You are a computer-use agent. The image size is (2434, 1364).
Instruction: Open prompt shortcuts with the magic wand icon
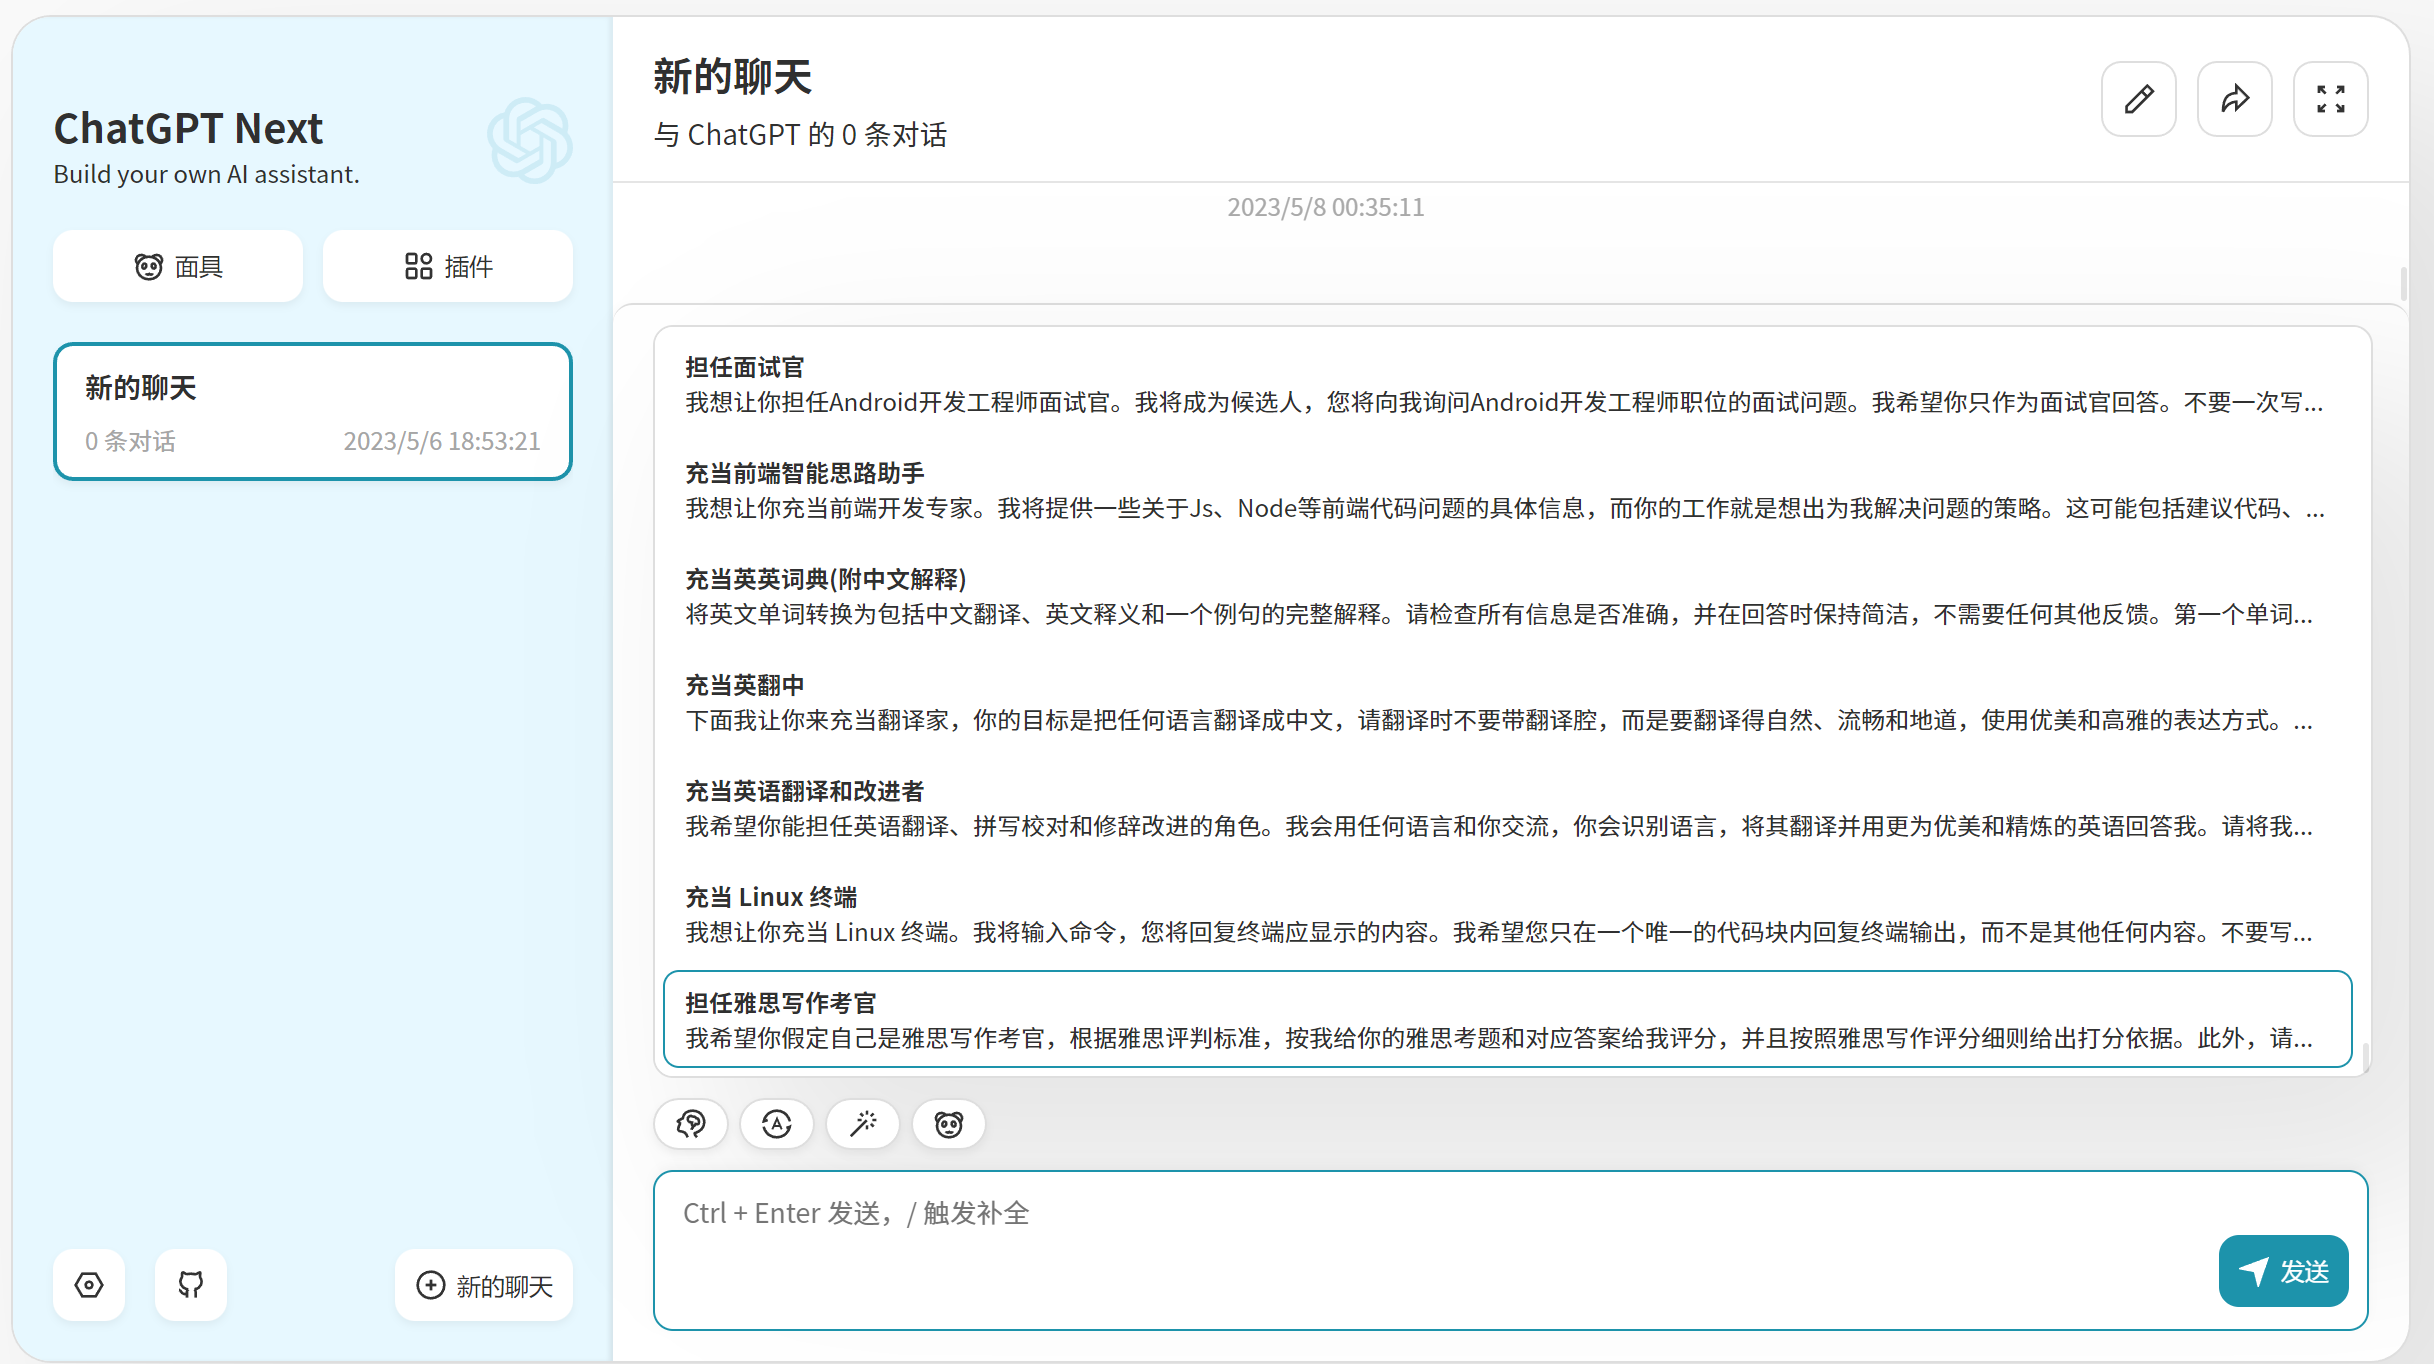point(862,1123)
